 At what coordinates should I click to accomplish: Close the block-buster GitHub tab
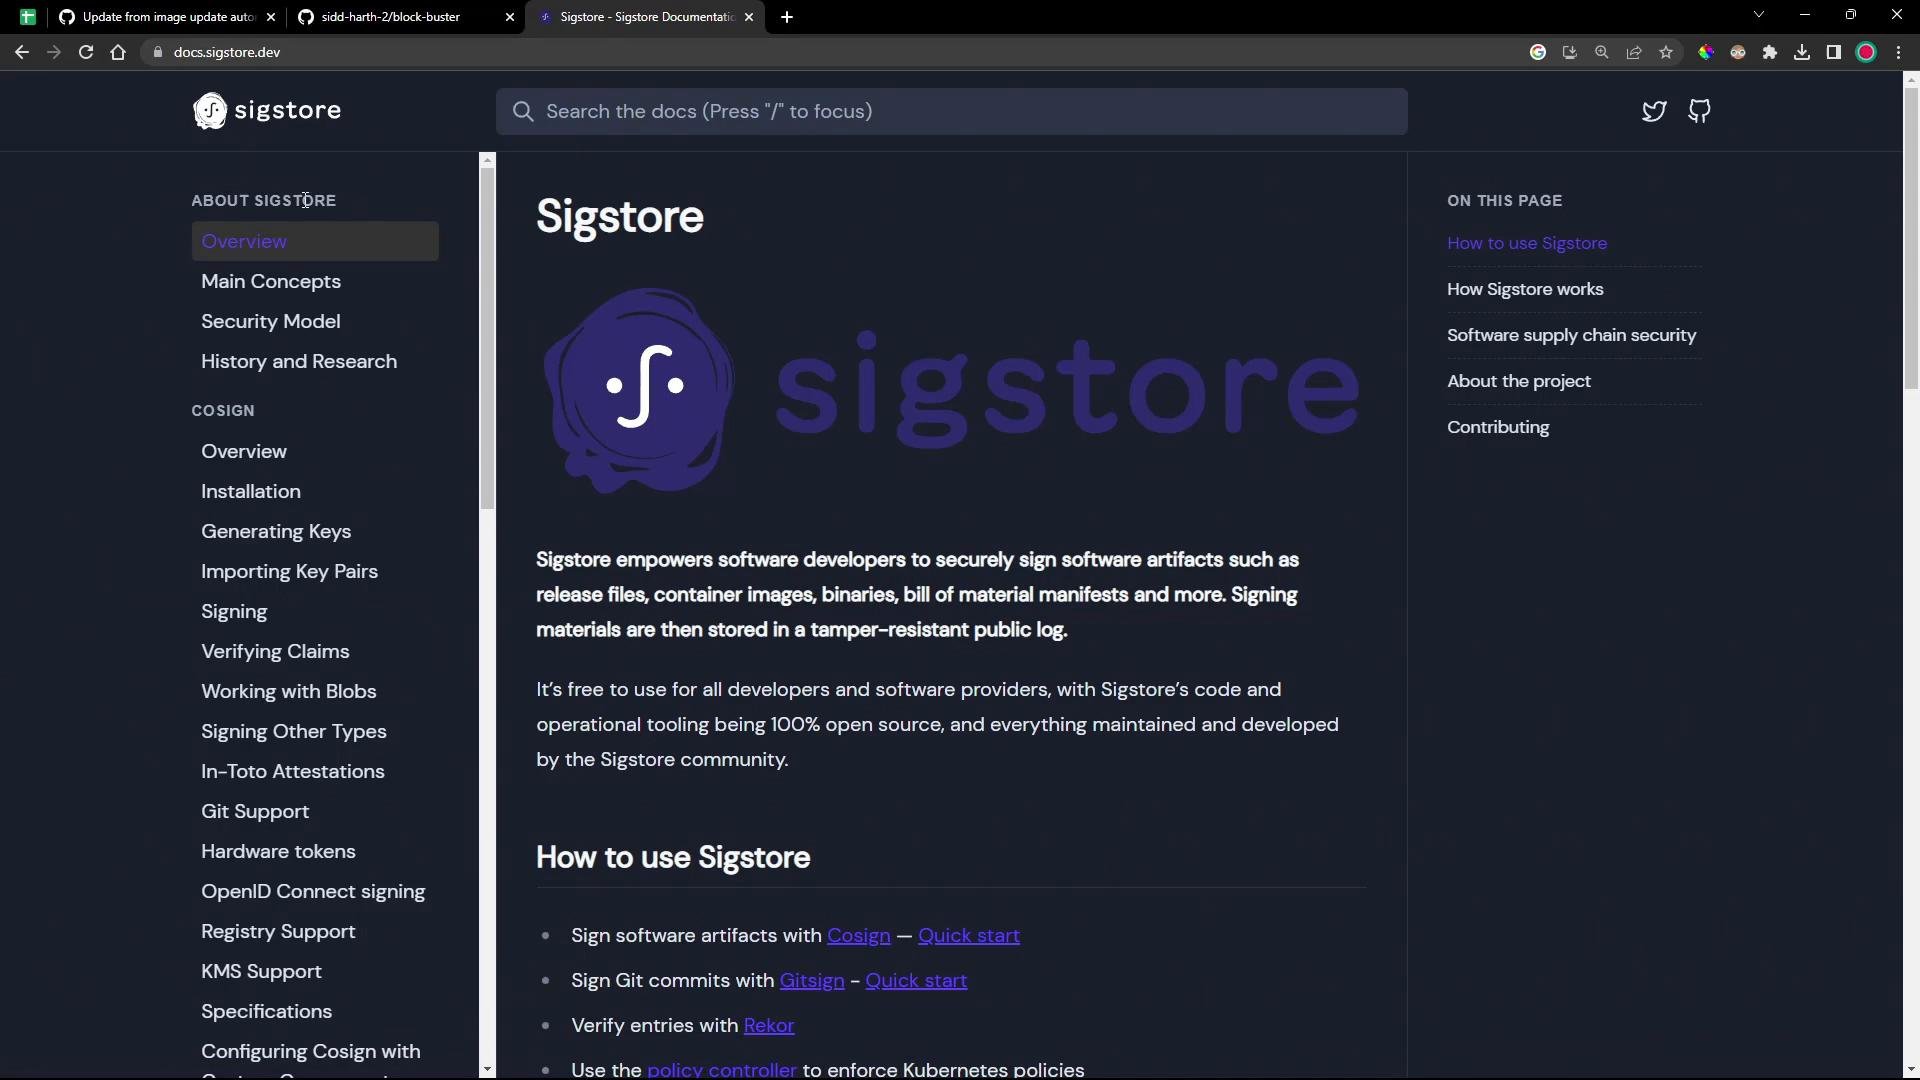[x=510, y=17]
